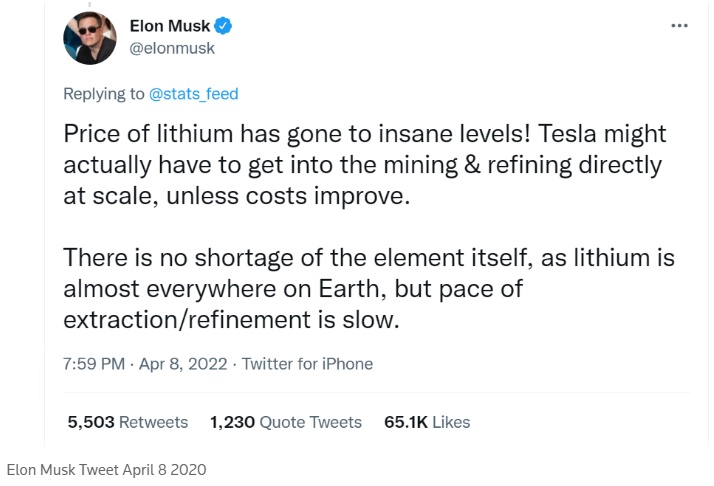
Task: Click 'at scale, unless costs improve' text
Action: tap(237, 196)
